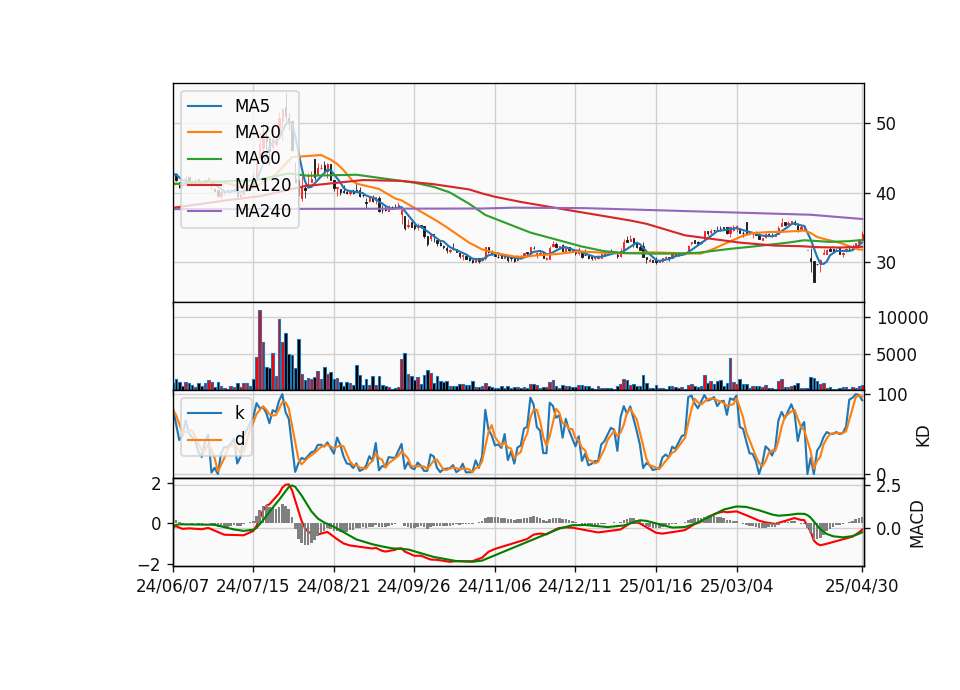Click the MA20 legend label
This screenshot has width=960, height=690.
pyautogui.click(x=257, y=132)
